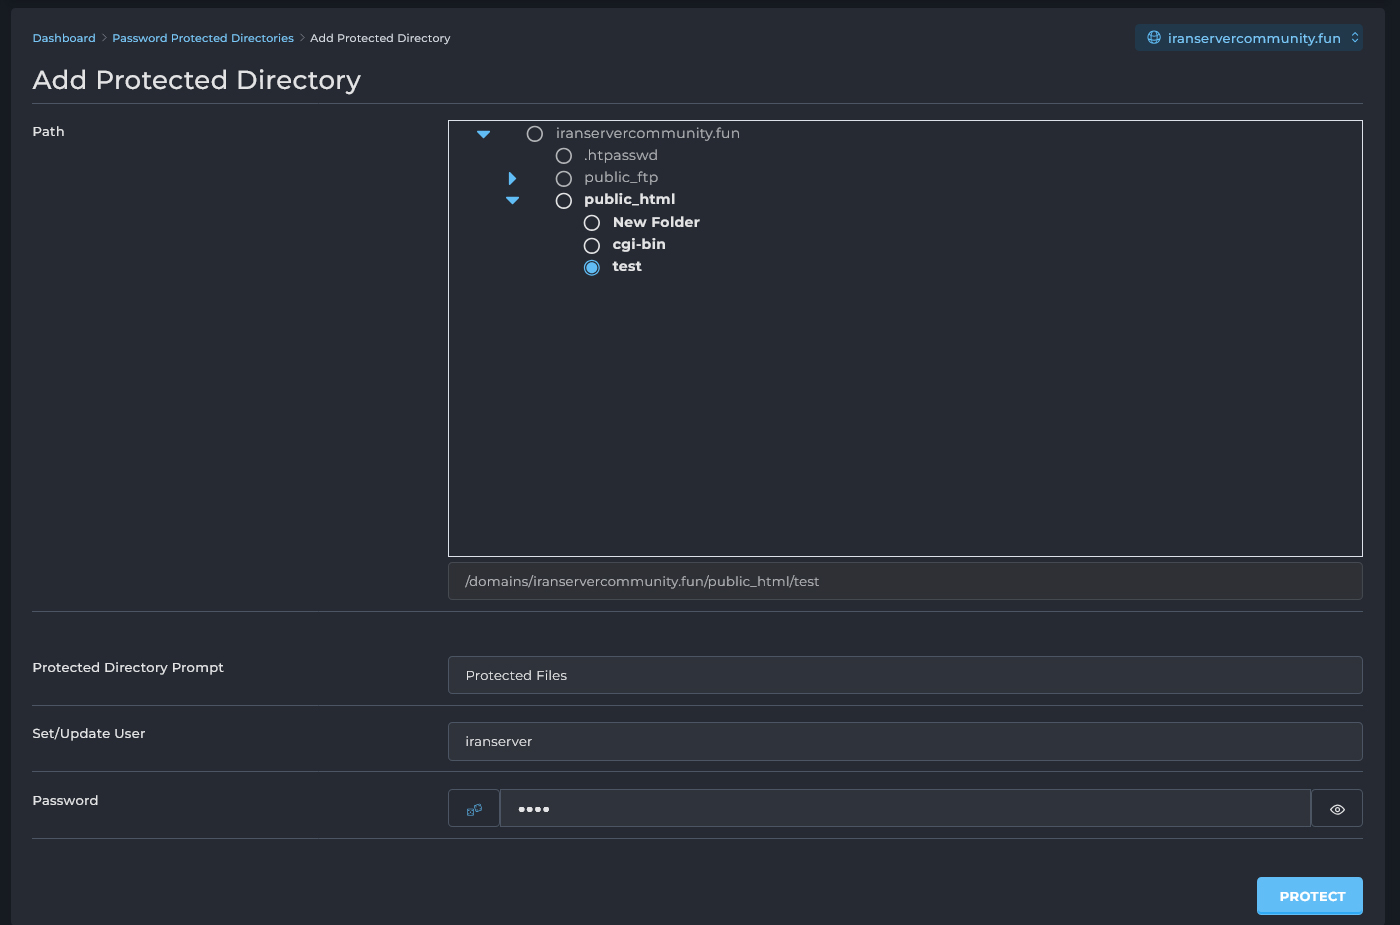Go to Dashboard breadcrumb link
This screenshot has height=925, width=1400.
64,38
